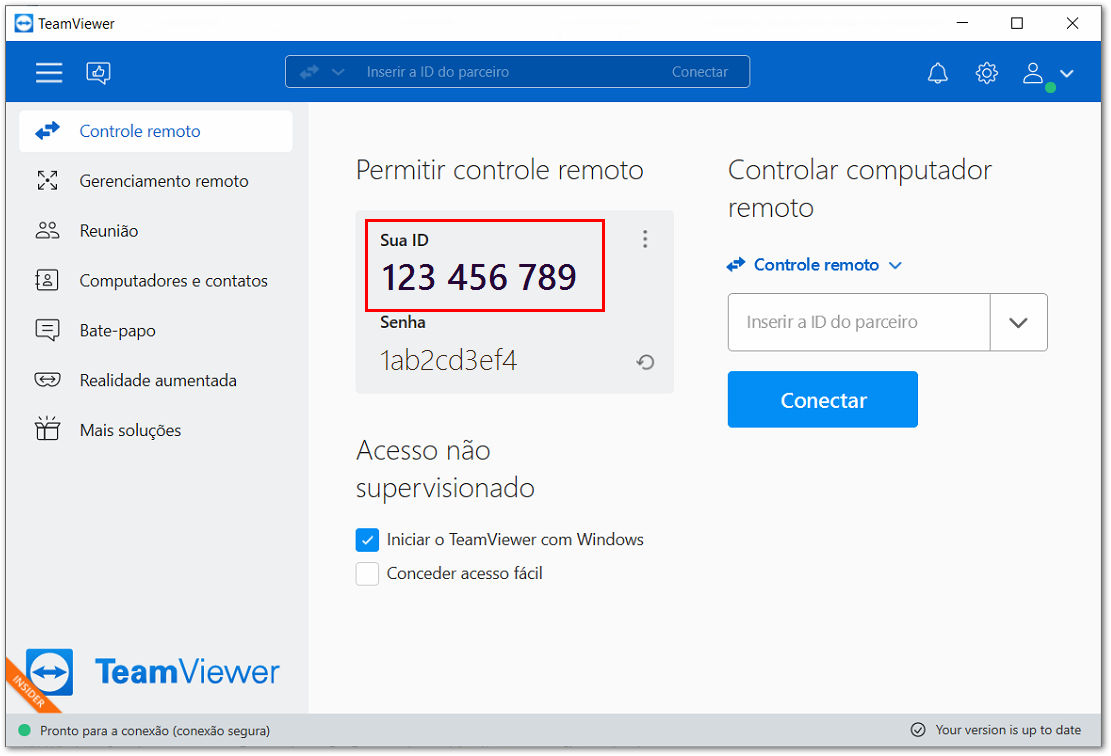Click the feedback thumbs-up icon

tap(98, 72)
